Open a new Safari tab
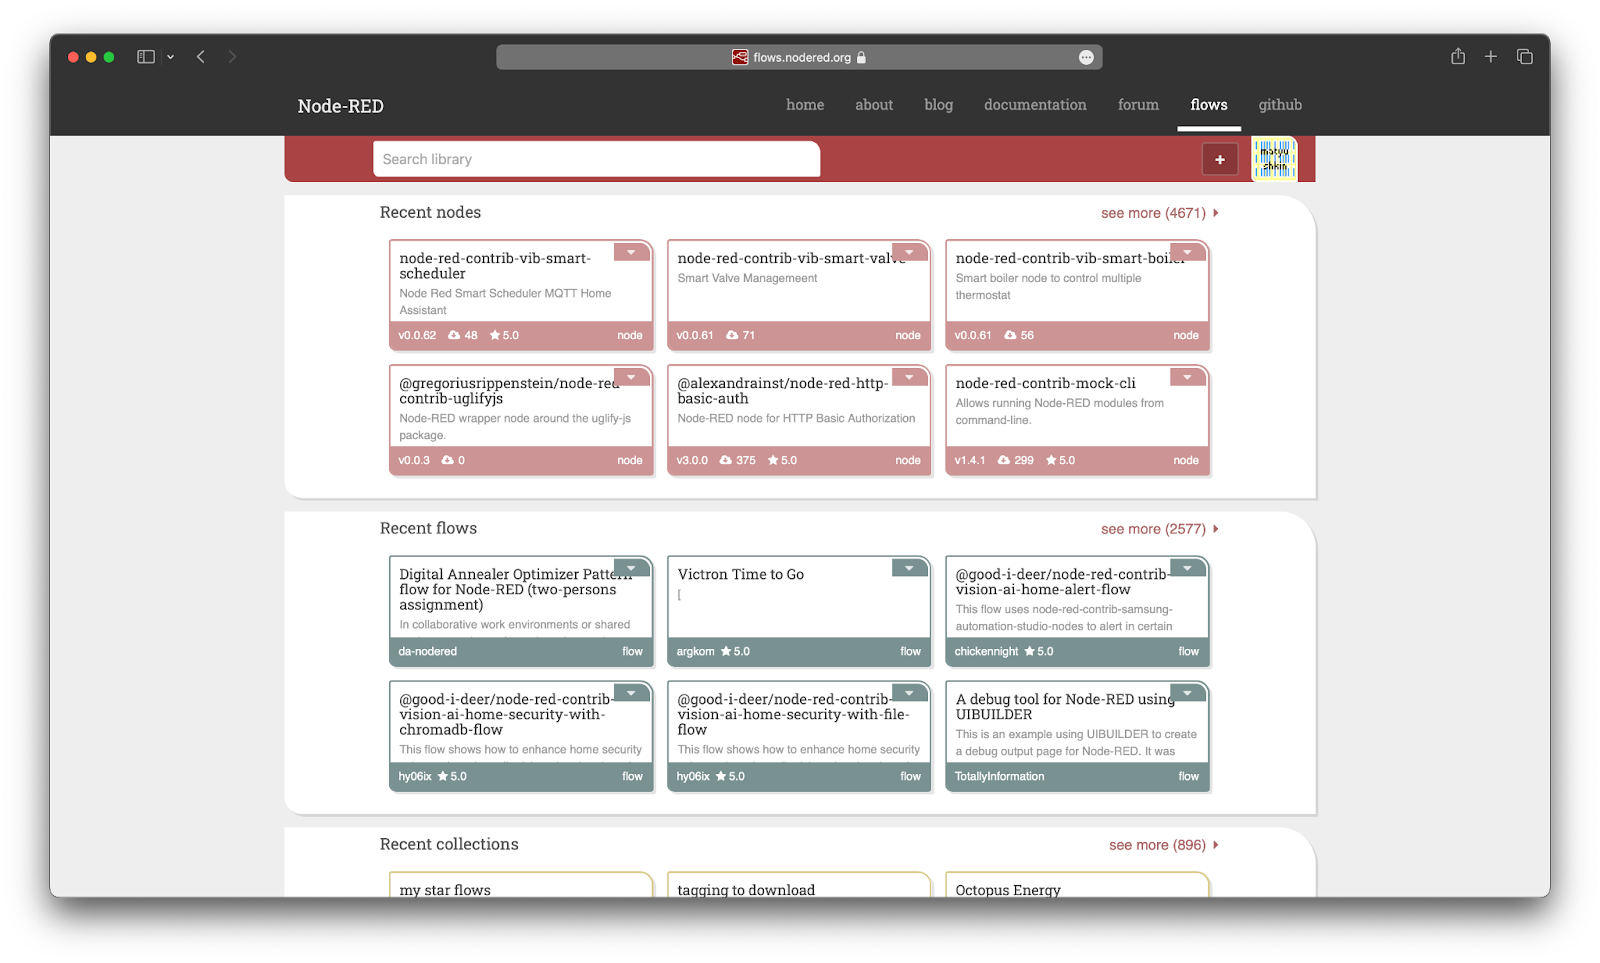 pos(1491,57)
